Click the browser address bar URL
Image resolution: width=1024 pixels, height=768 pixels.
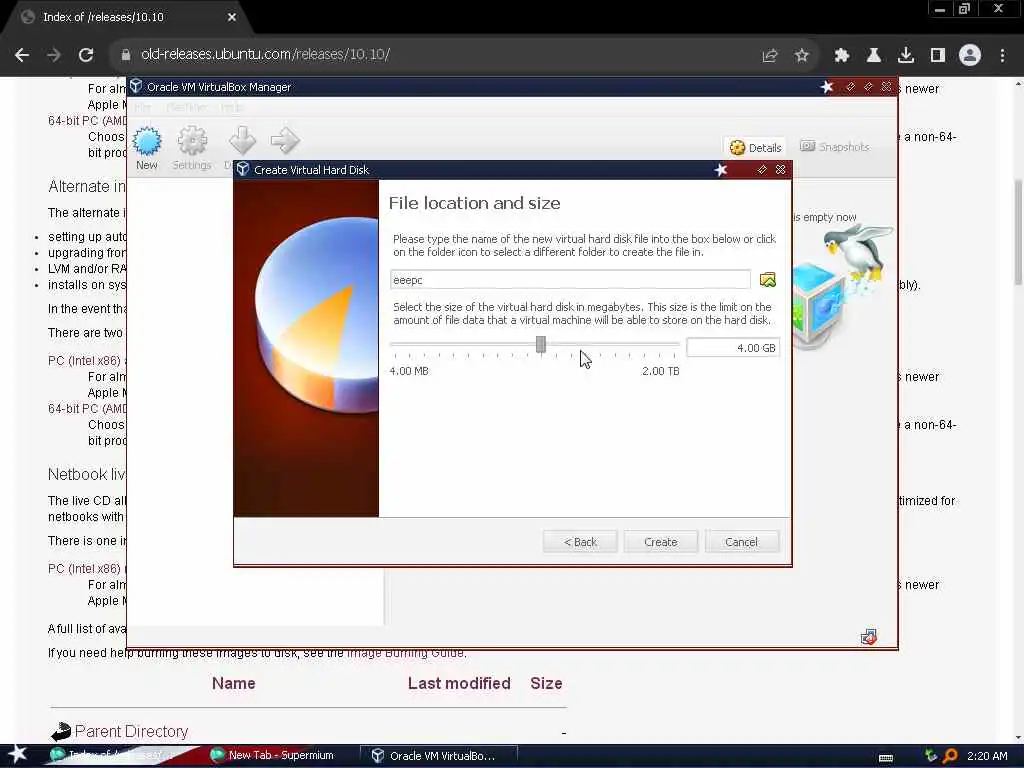[265, 55]
